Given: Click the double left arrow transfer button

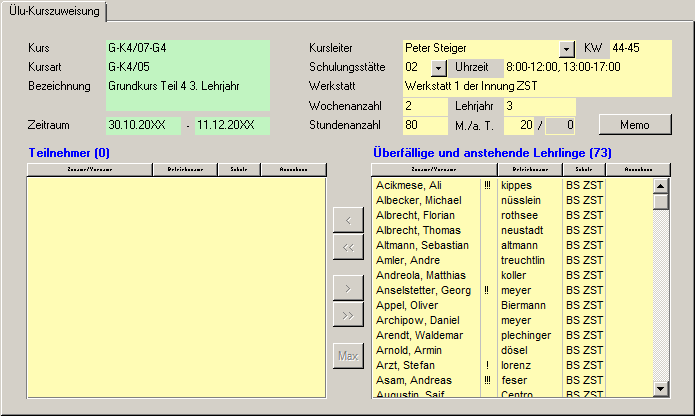Looking at the screenshot, I should (x=347, y=247).
